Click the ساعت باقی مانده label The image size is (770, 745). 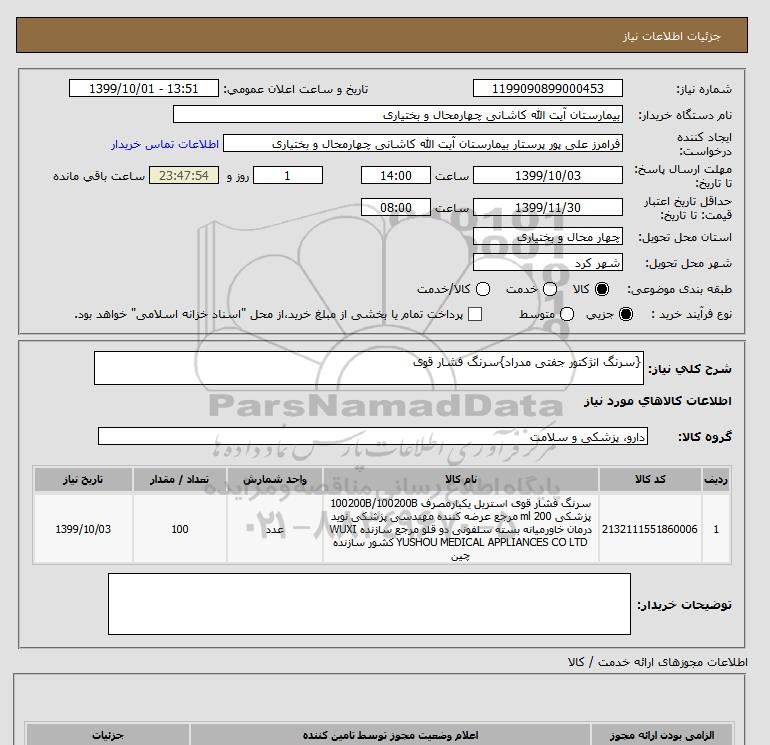[99, 176]
